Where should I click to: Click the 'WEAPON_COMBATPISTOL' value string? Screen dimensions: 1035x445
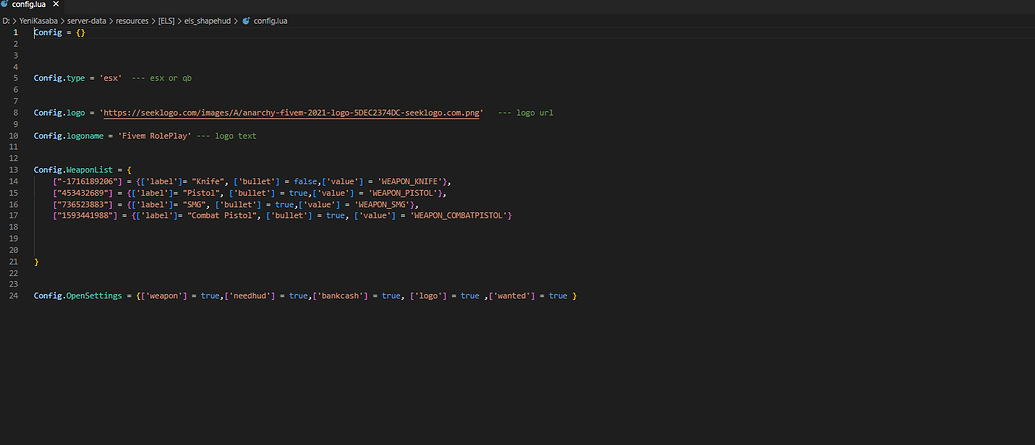point(459,216)
